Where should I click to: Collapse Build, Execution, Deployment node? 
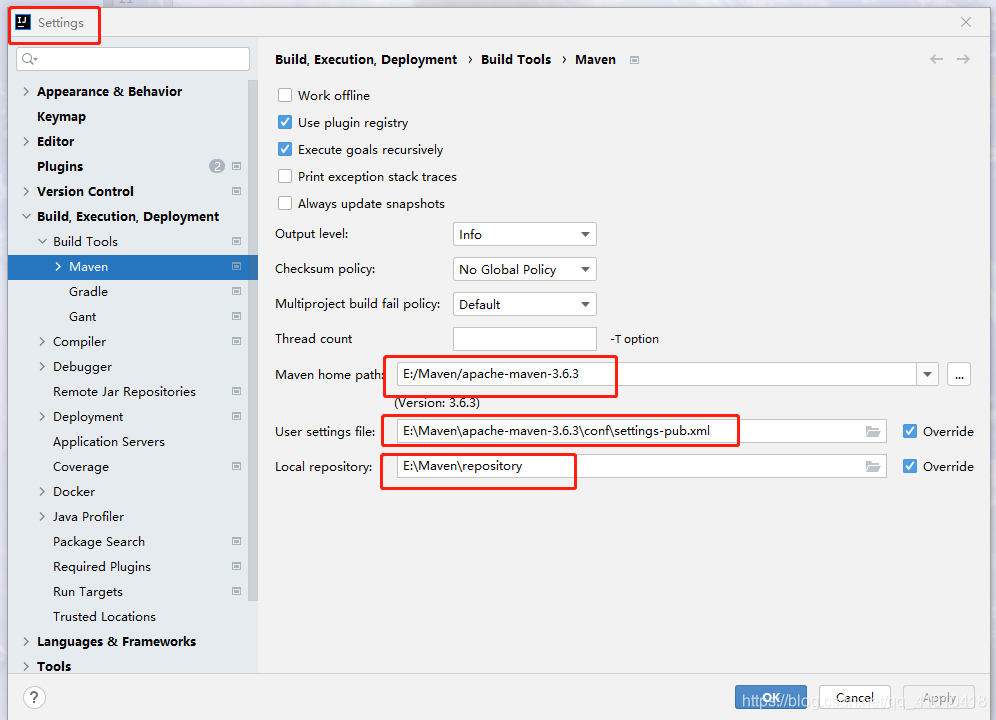26,216
